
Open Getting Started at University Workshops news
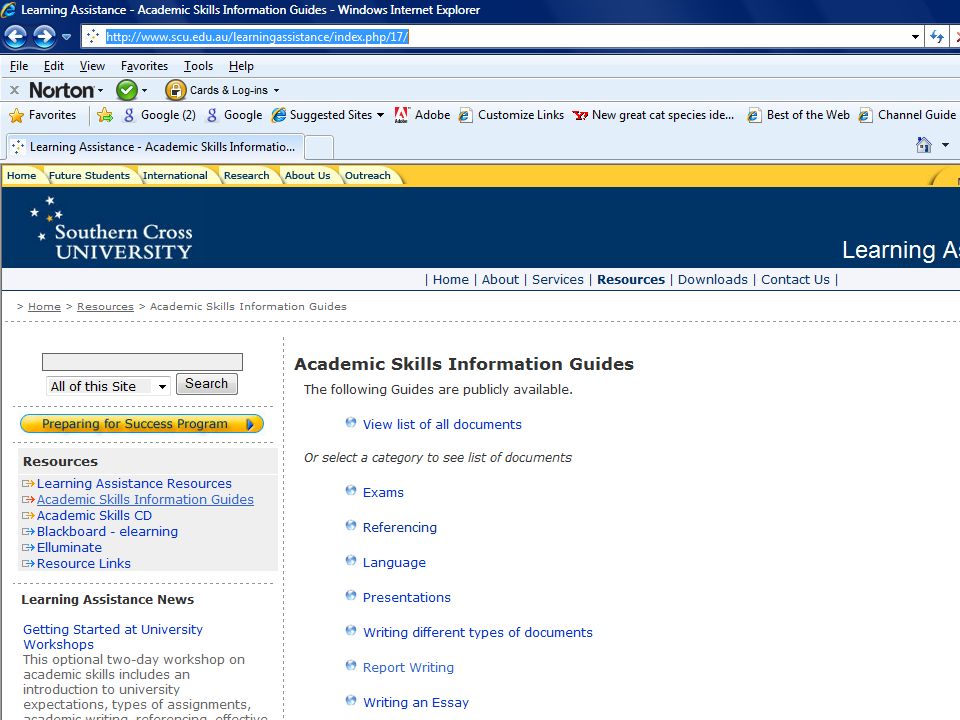[113, 637]
